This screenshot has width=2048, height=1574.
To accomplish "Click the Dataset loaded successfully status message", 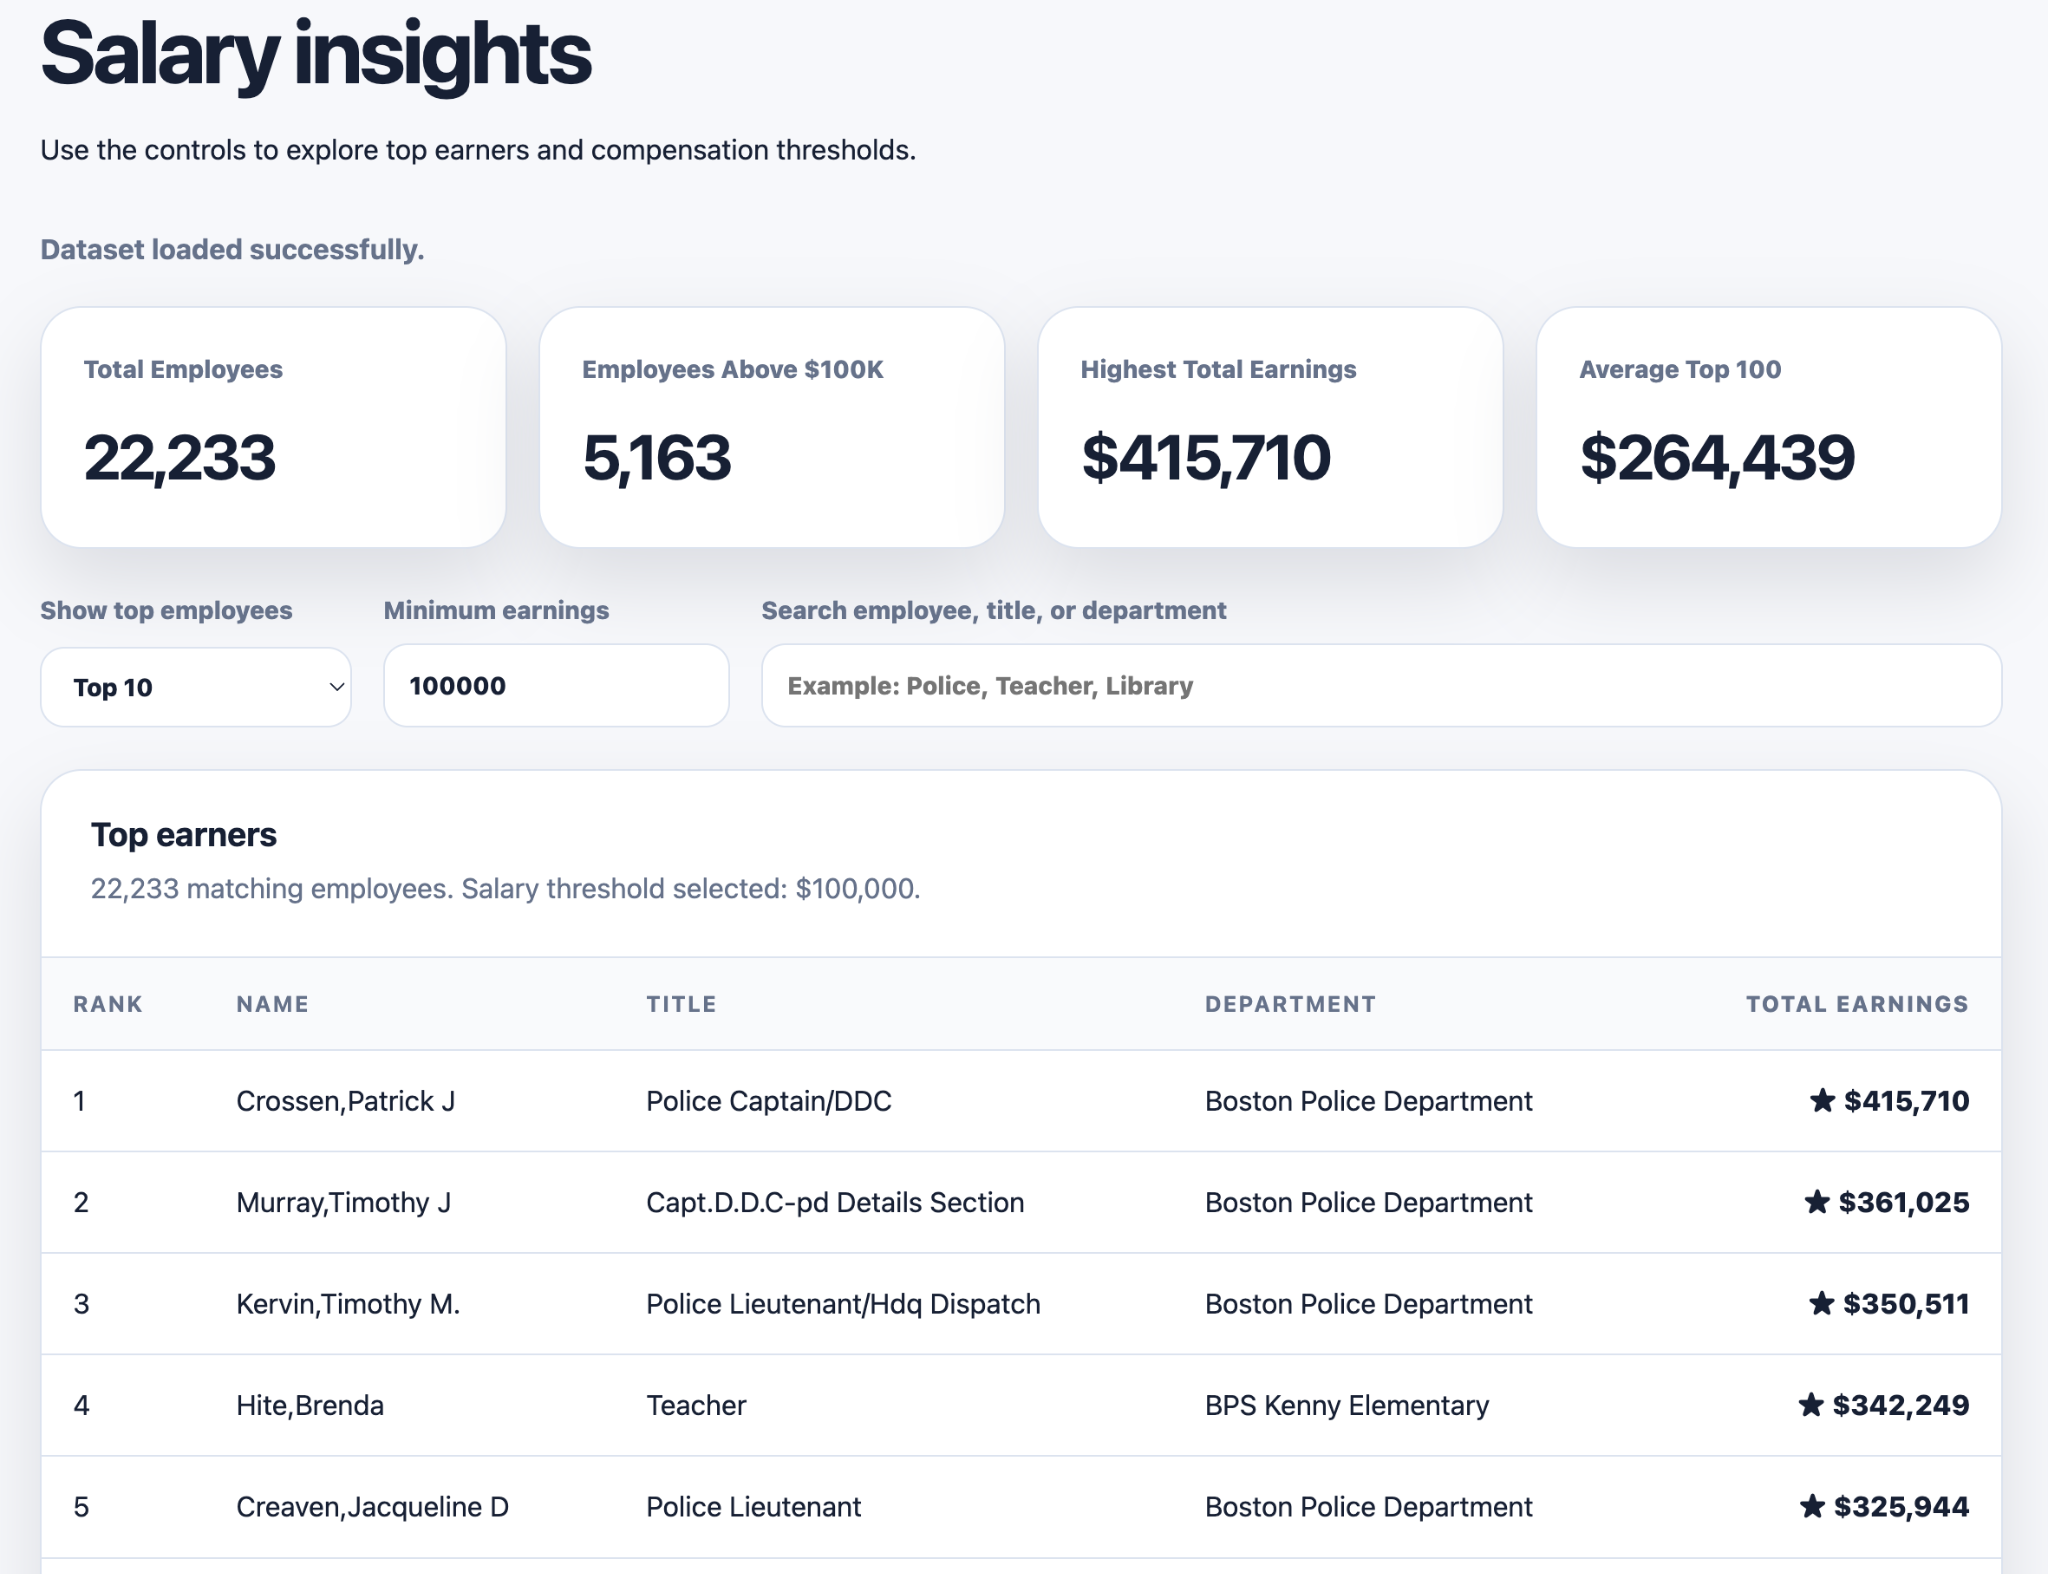I will click(232, 249).
